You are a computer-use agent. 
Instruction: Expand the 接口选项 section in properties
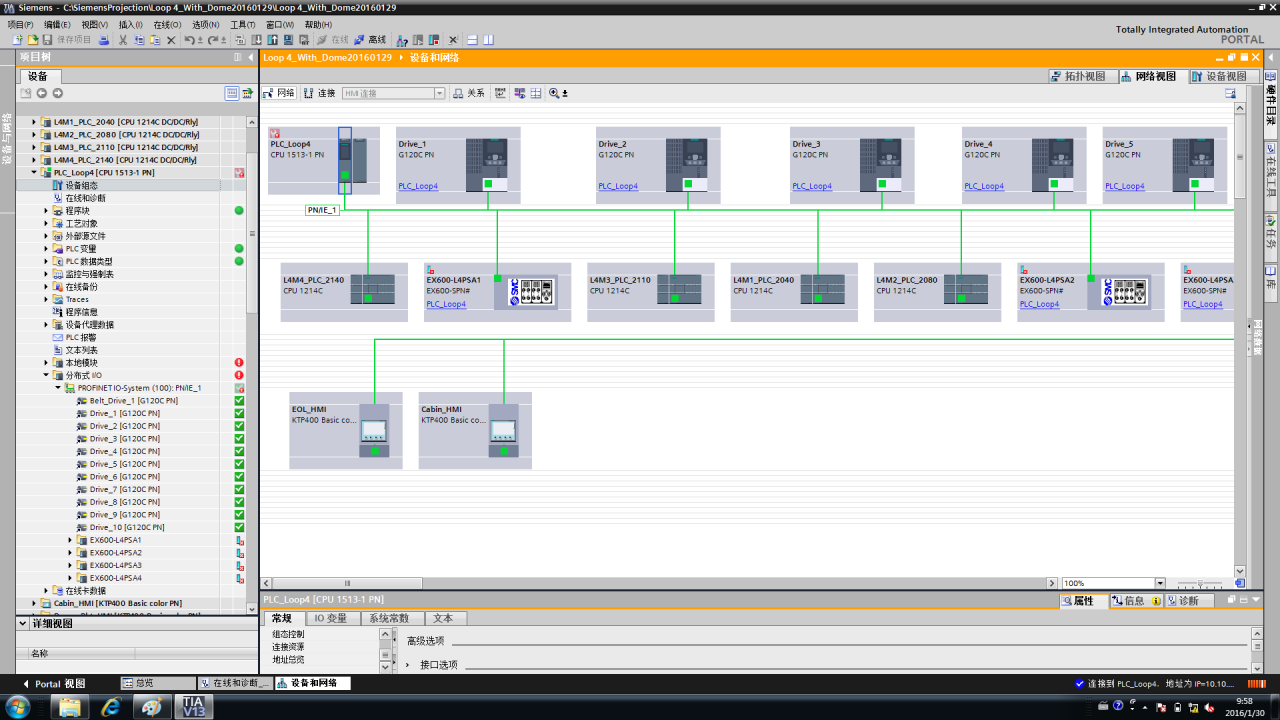click(408, 665)
